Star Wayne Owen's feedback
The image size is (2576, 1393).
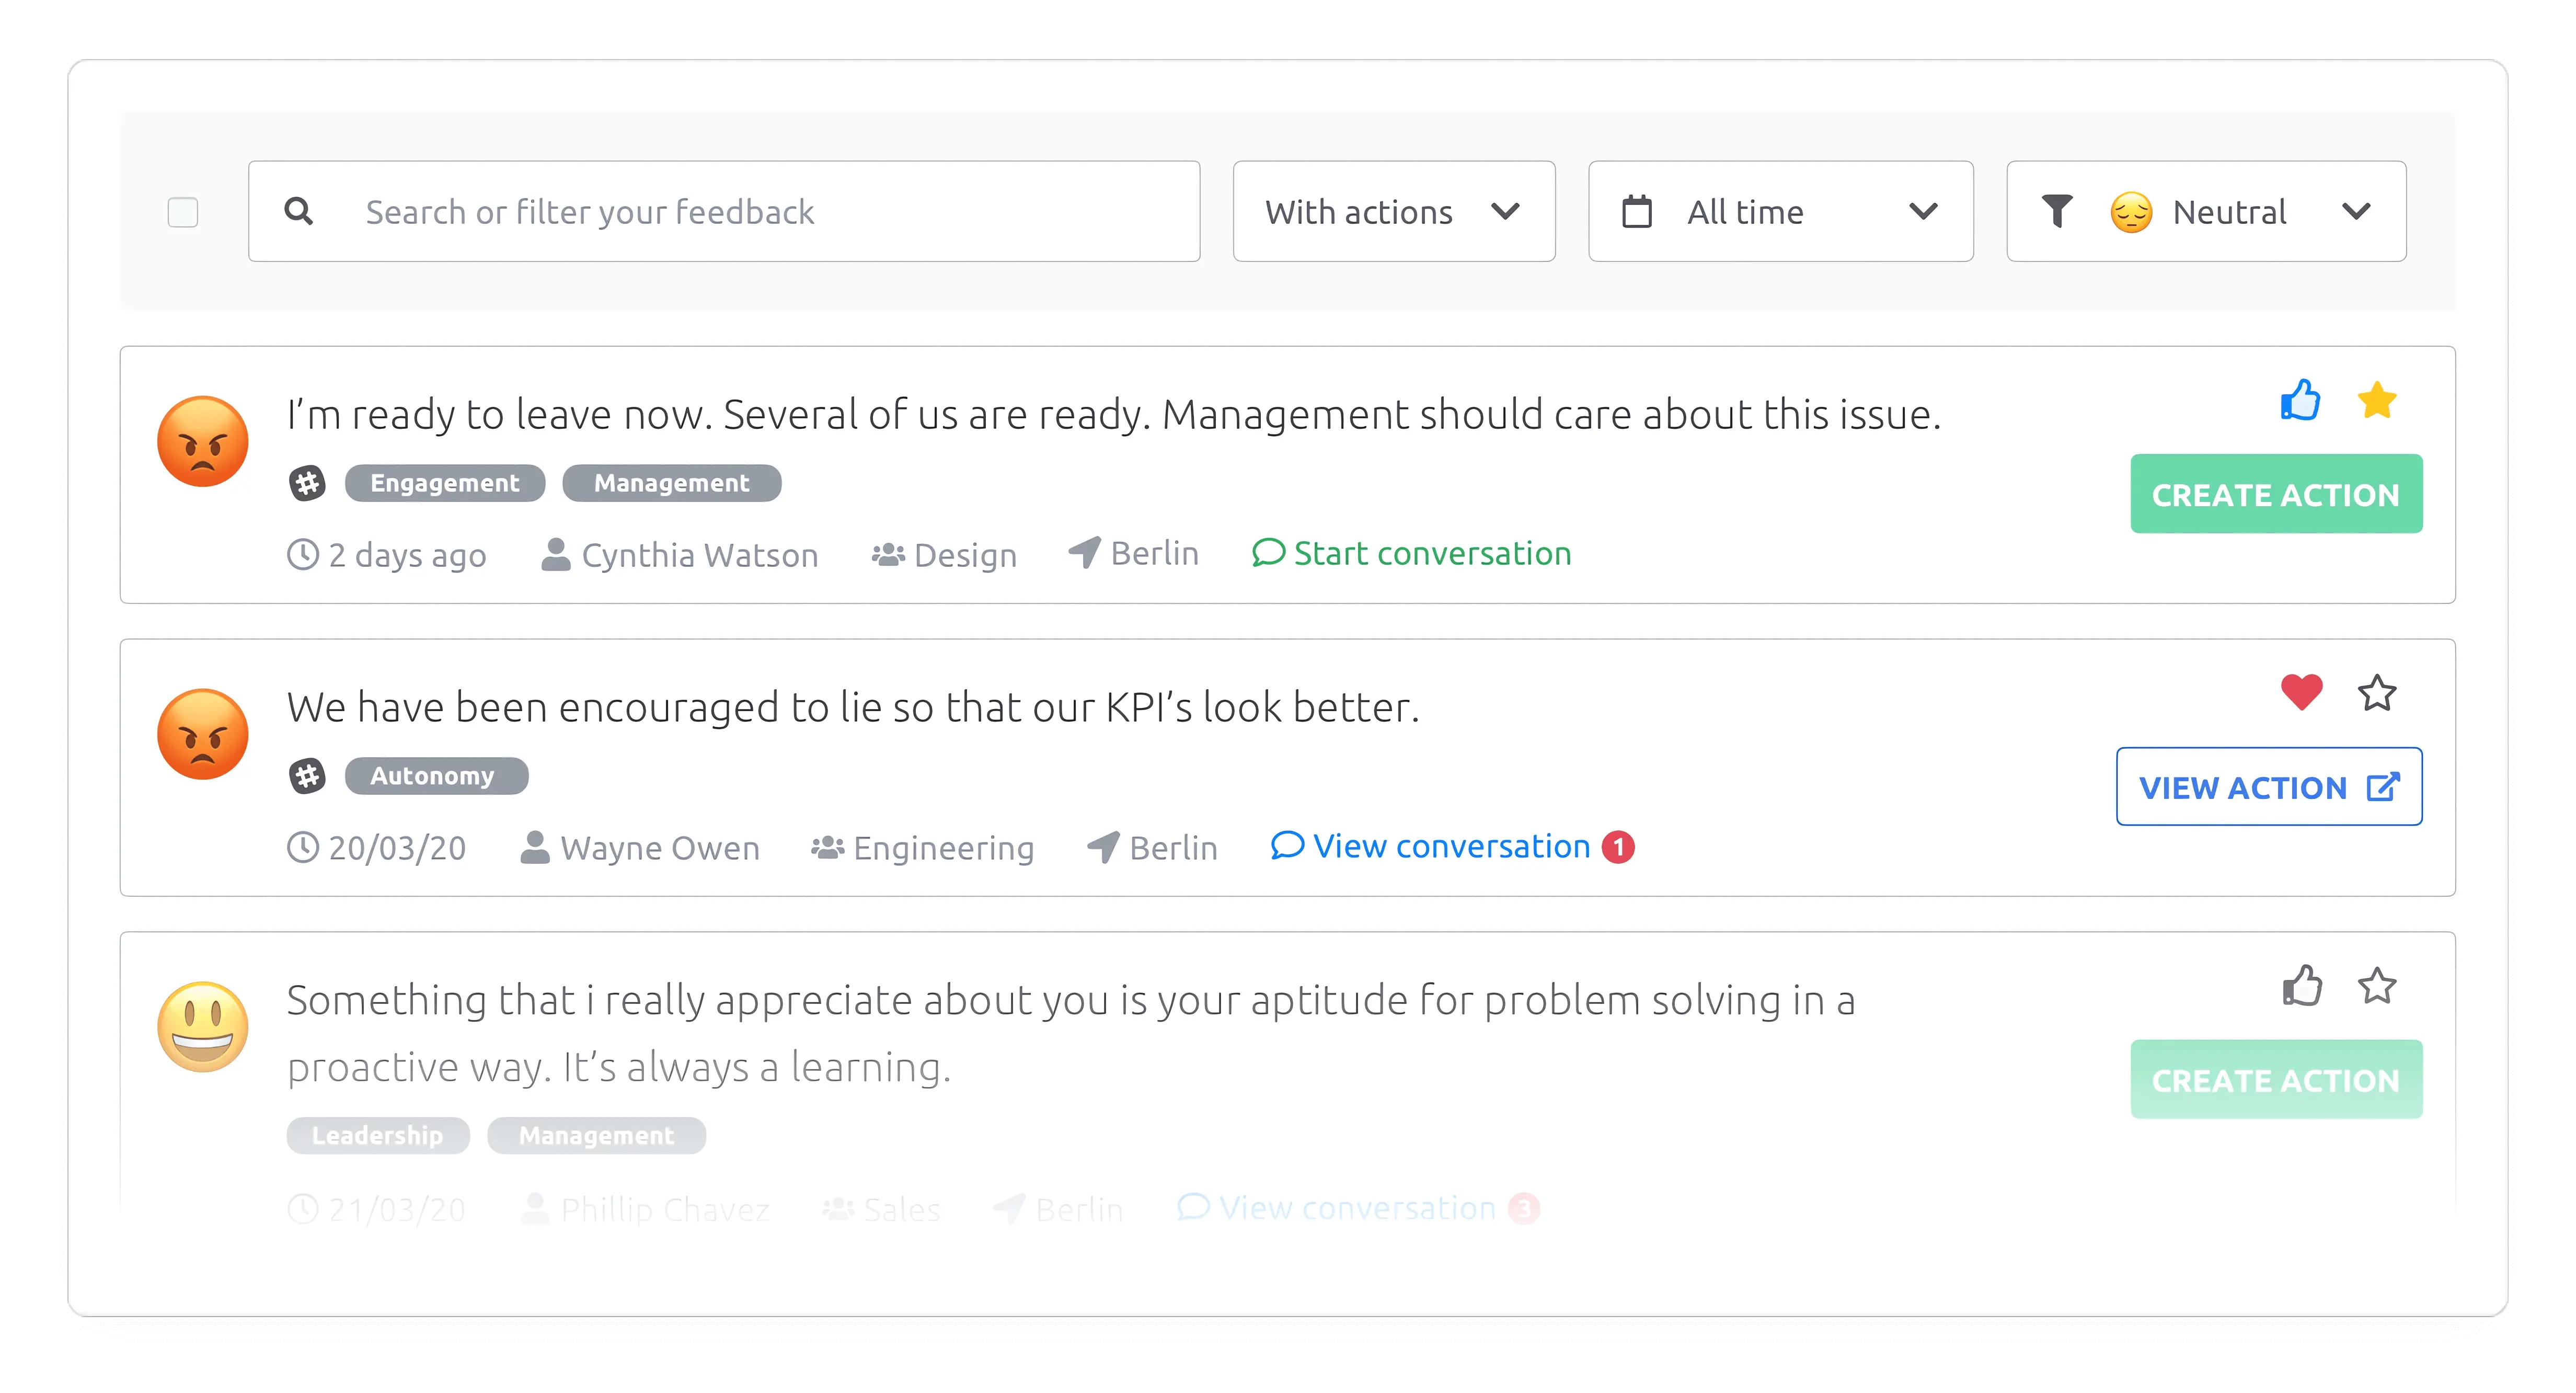pos(2377,692)
